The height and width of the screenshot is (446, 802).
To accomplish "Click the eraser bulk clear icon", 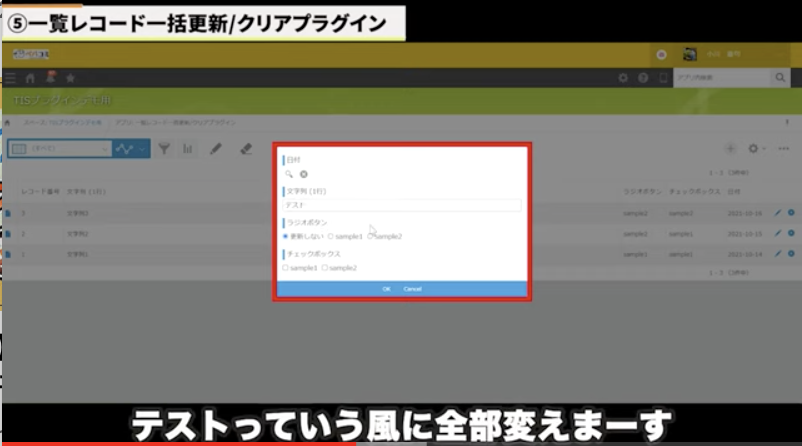I will pos(246,148).
